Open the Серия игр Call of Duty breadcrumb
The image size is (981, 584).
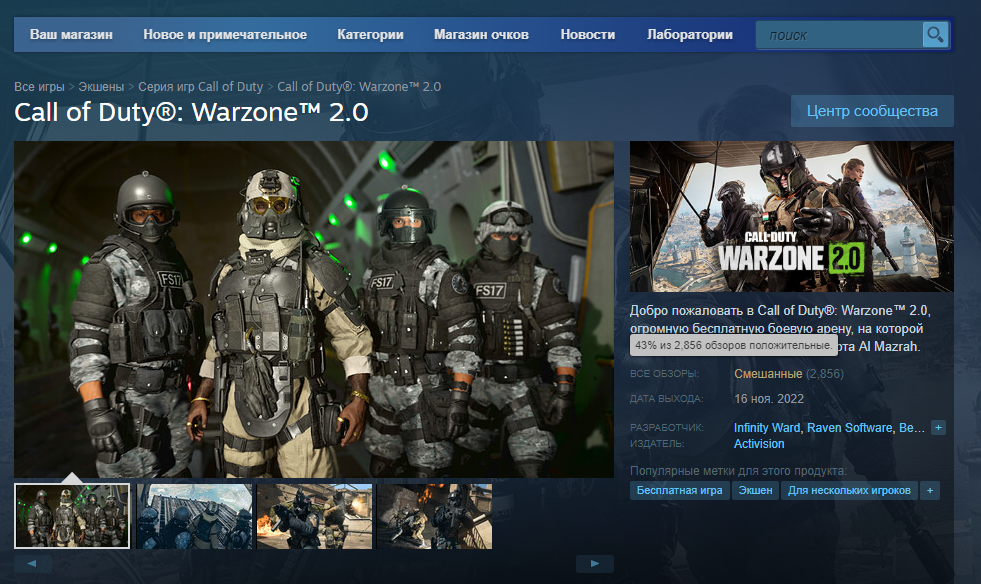pos(200,86)
